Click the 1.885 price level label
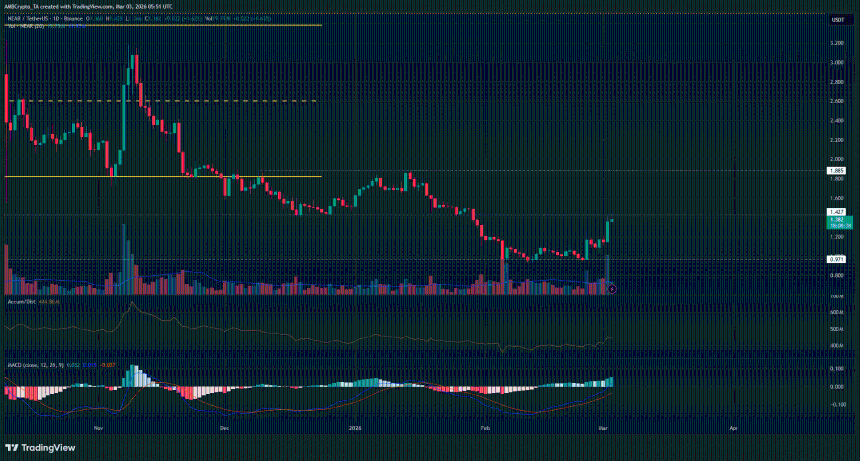 pos(837,171)
